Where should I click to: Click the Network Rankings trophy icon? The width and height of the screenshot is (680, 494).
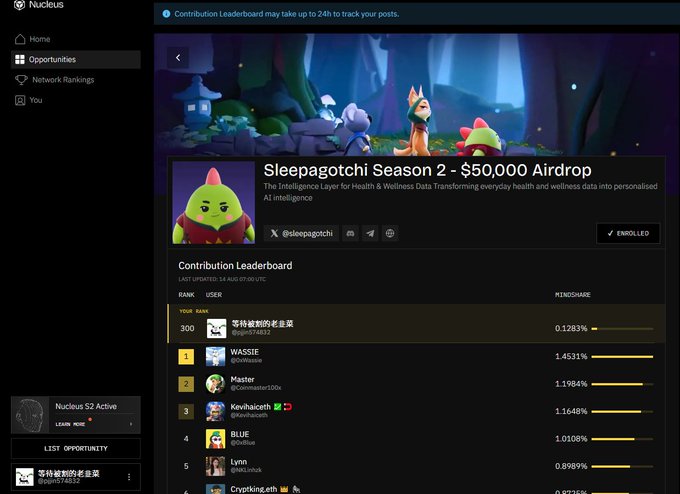(21, 80)
